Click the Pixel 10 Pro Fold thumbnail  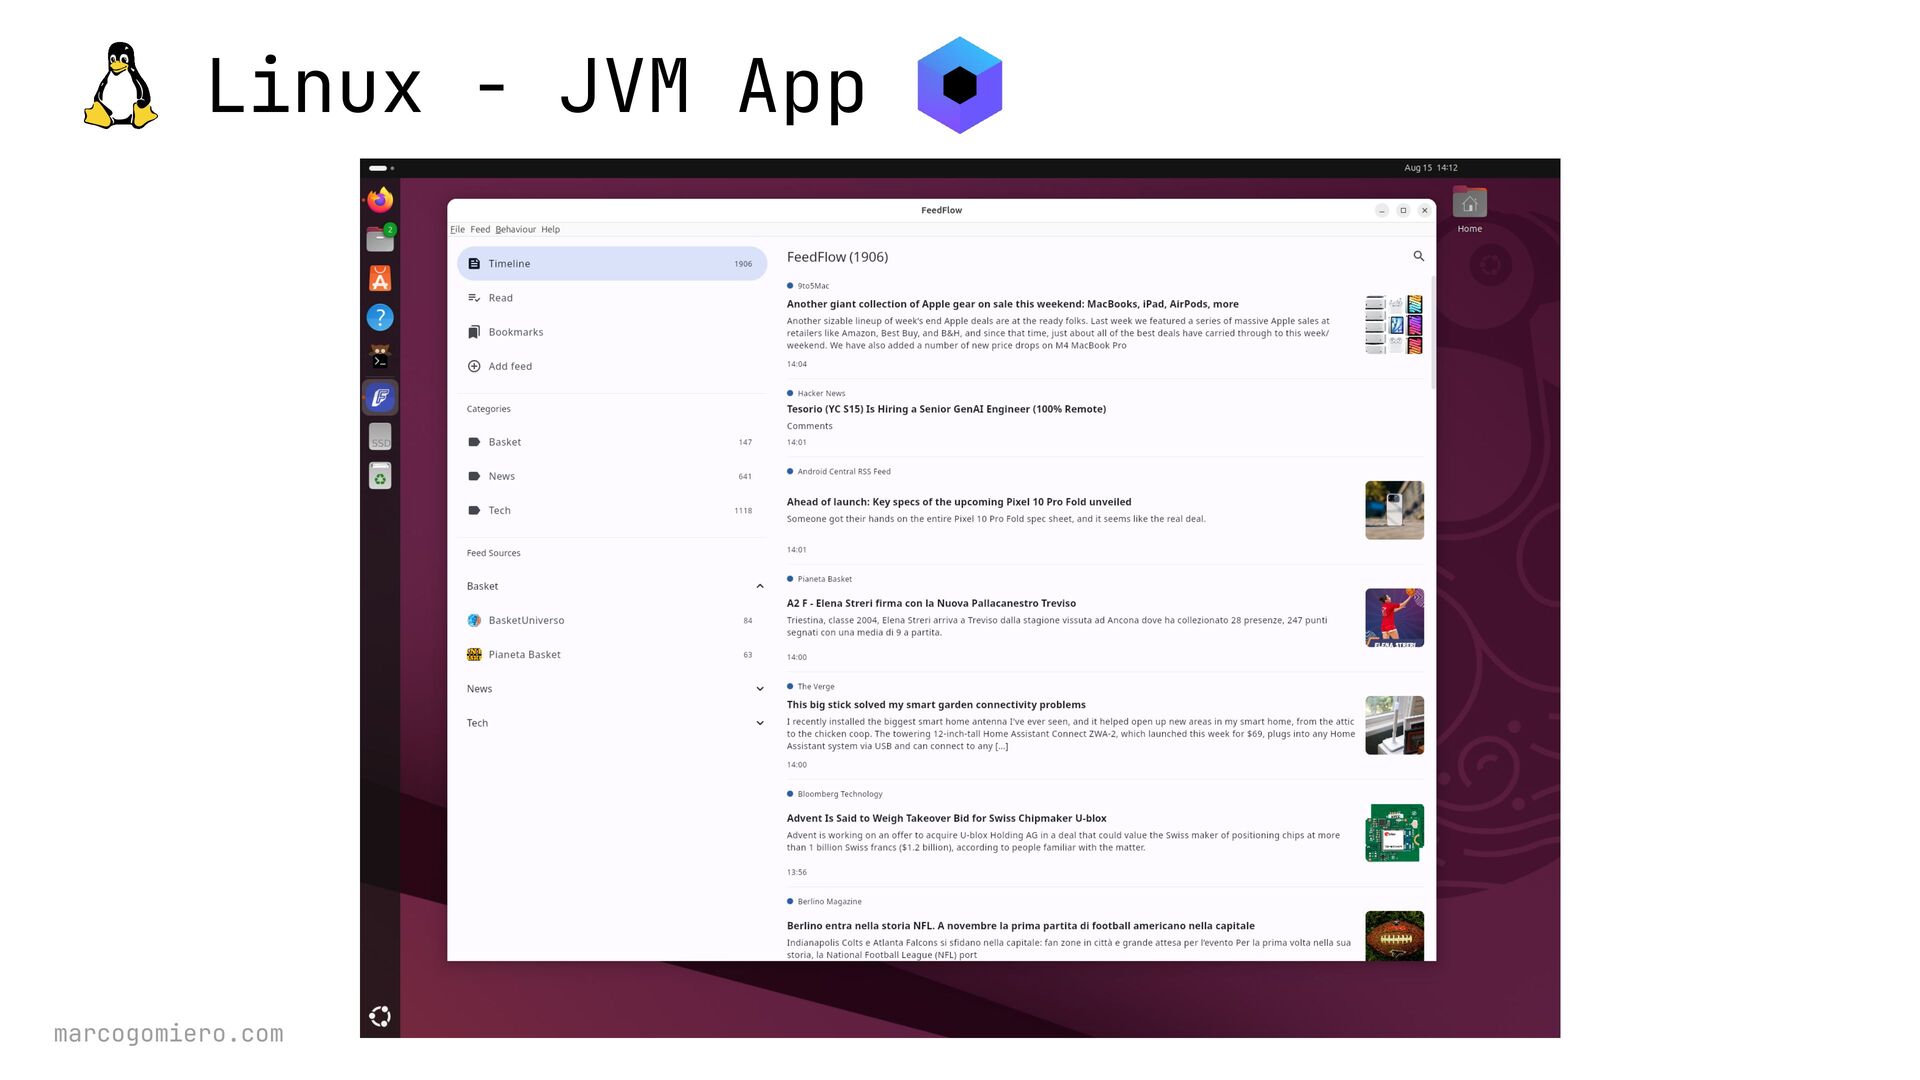pyautogui.click(x=1394, y=510)
